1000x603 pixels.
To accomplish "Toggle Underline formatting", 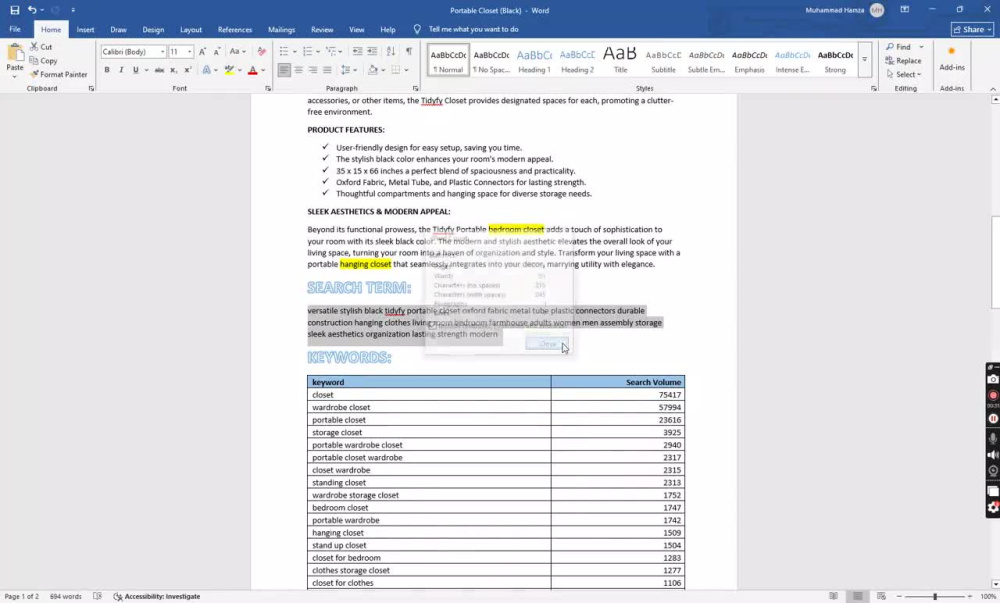I will click(135, 70).
